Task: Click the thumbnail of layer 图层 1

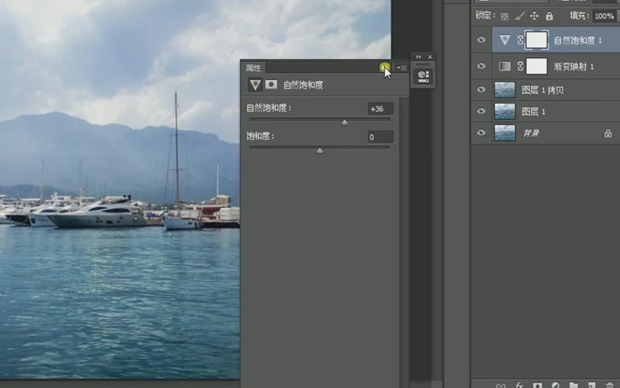Action: coord(505,111)
